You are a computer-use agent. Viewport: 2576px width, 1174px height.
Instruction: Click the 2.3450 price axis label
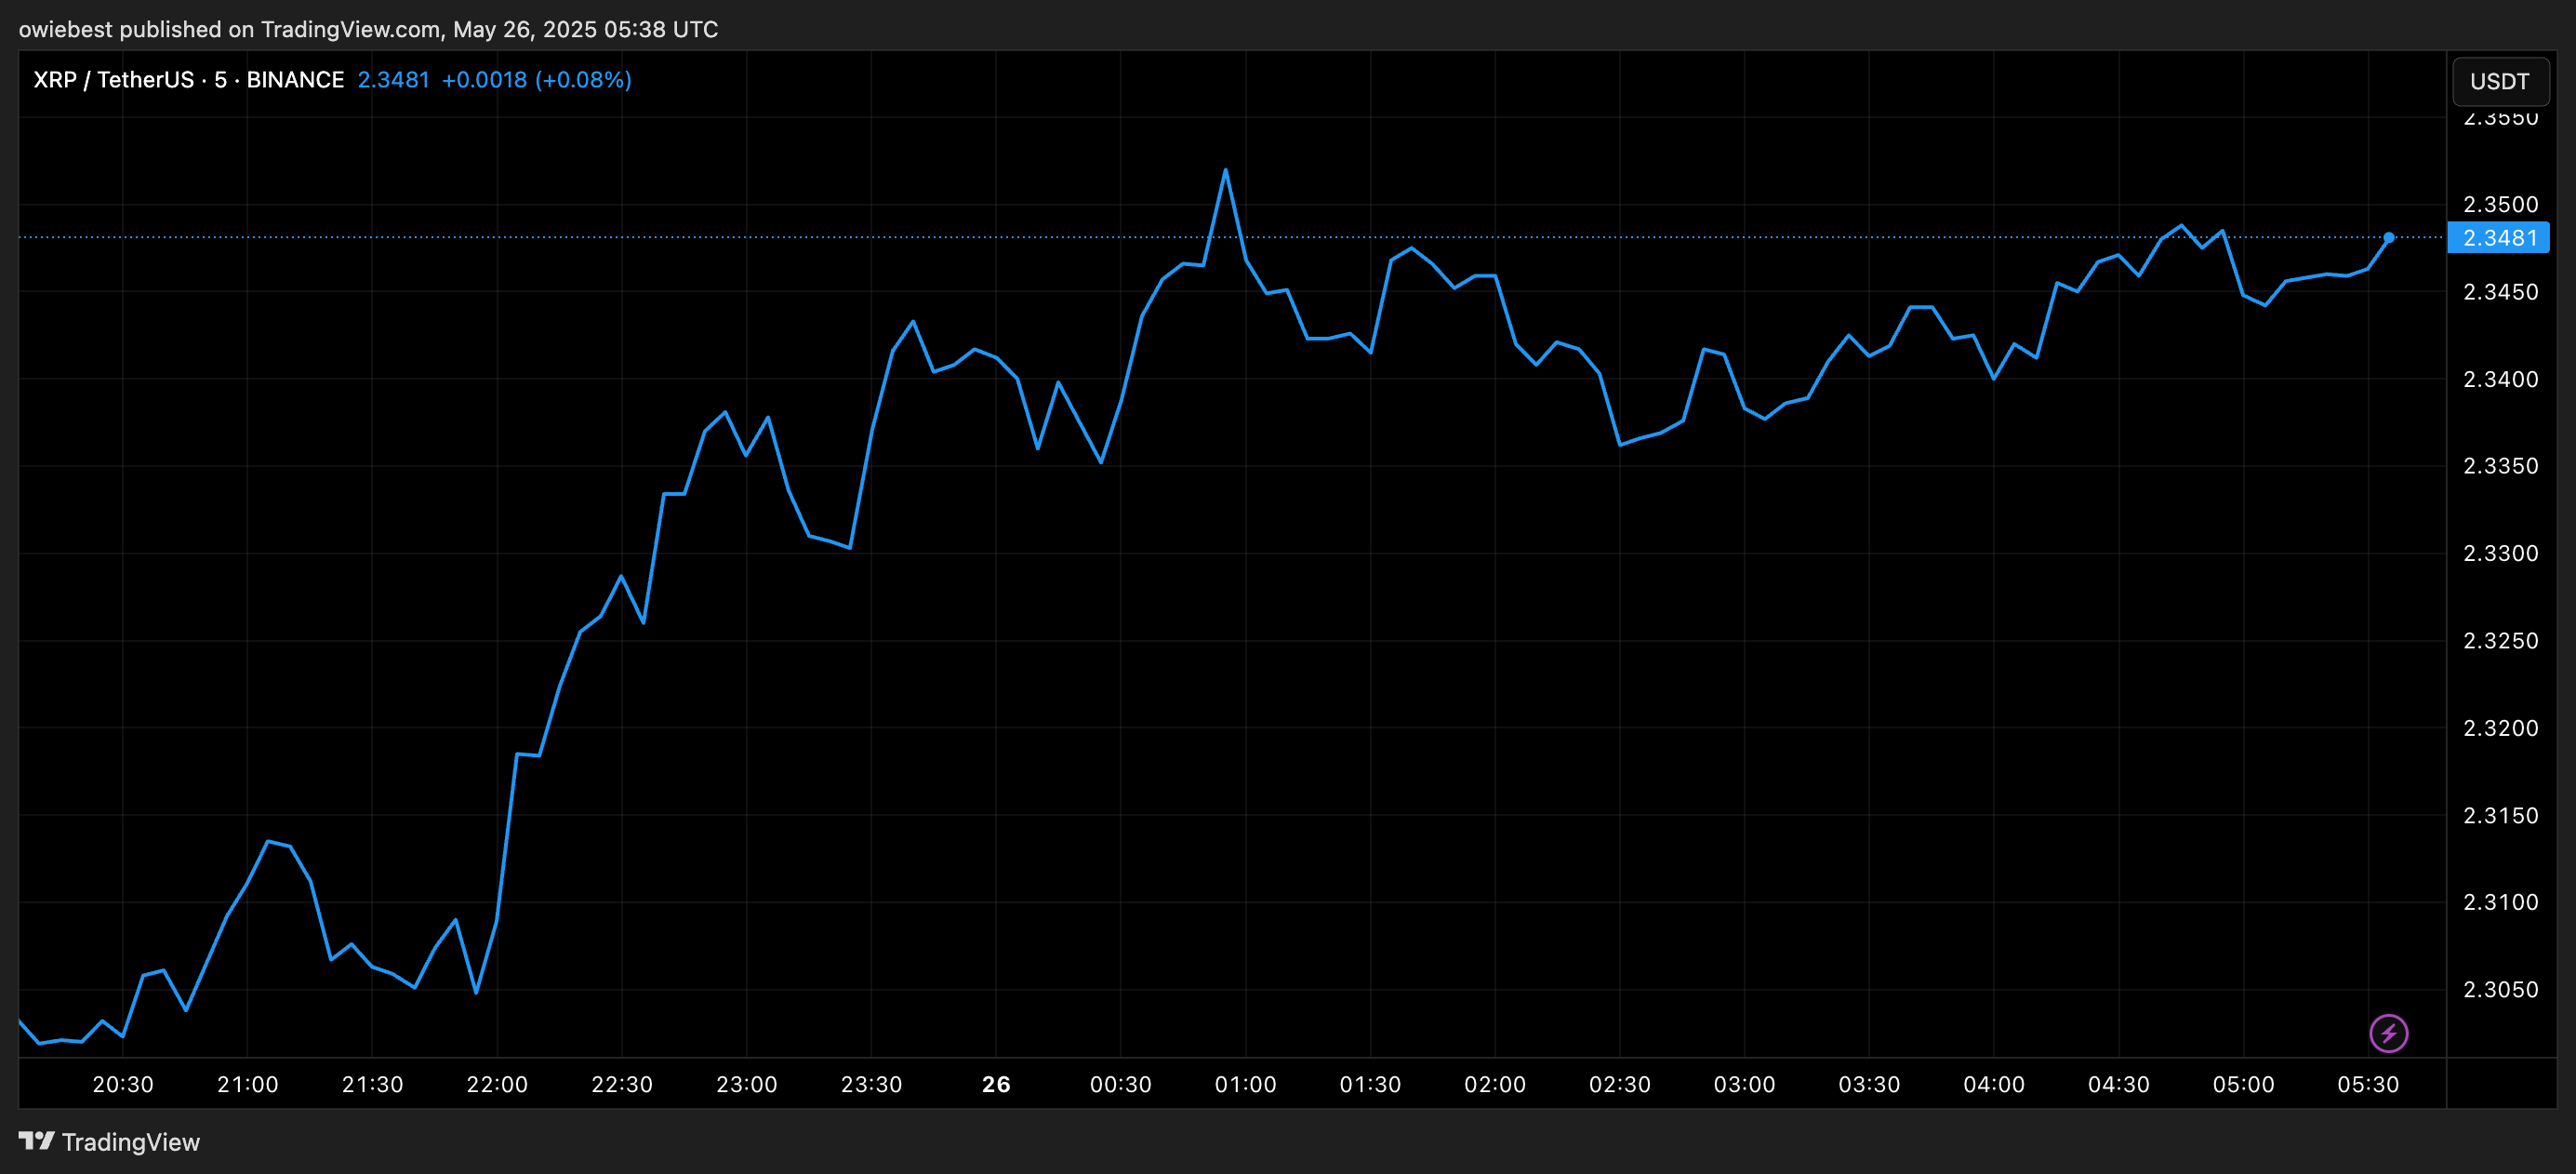click(x=2500, y=292)
